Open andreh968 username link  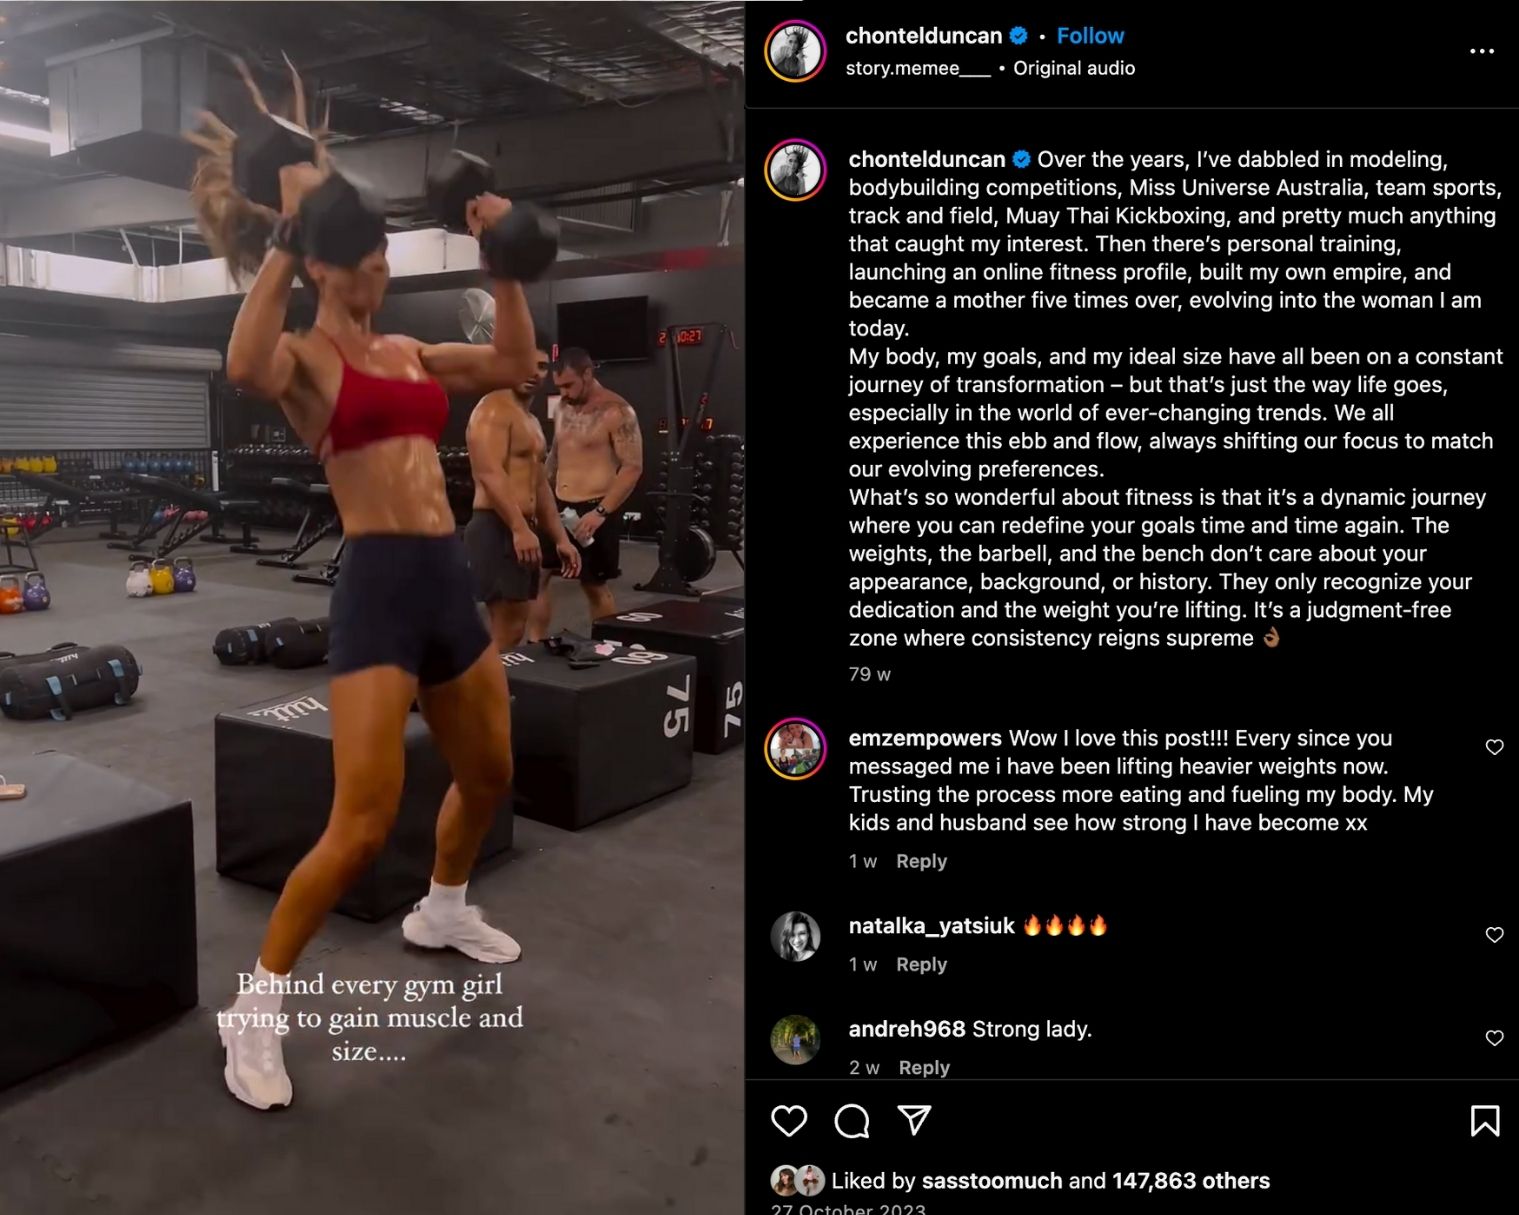(907, 1029)
